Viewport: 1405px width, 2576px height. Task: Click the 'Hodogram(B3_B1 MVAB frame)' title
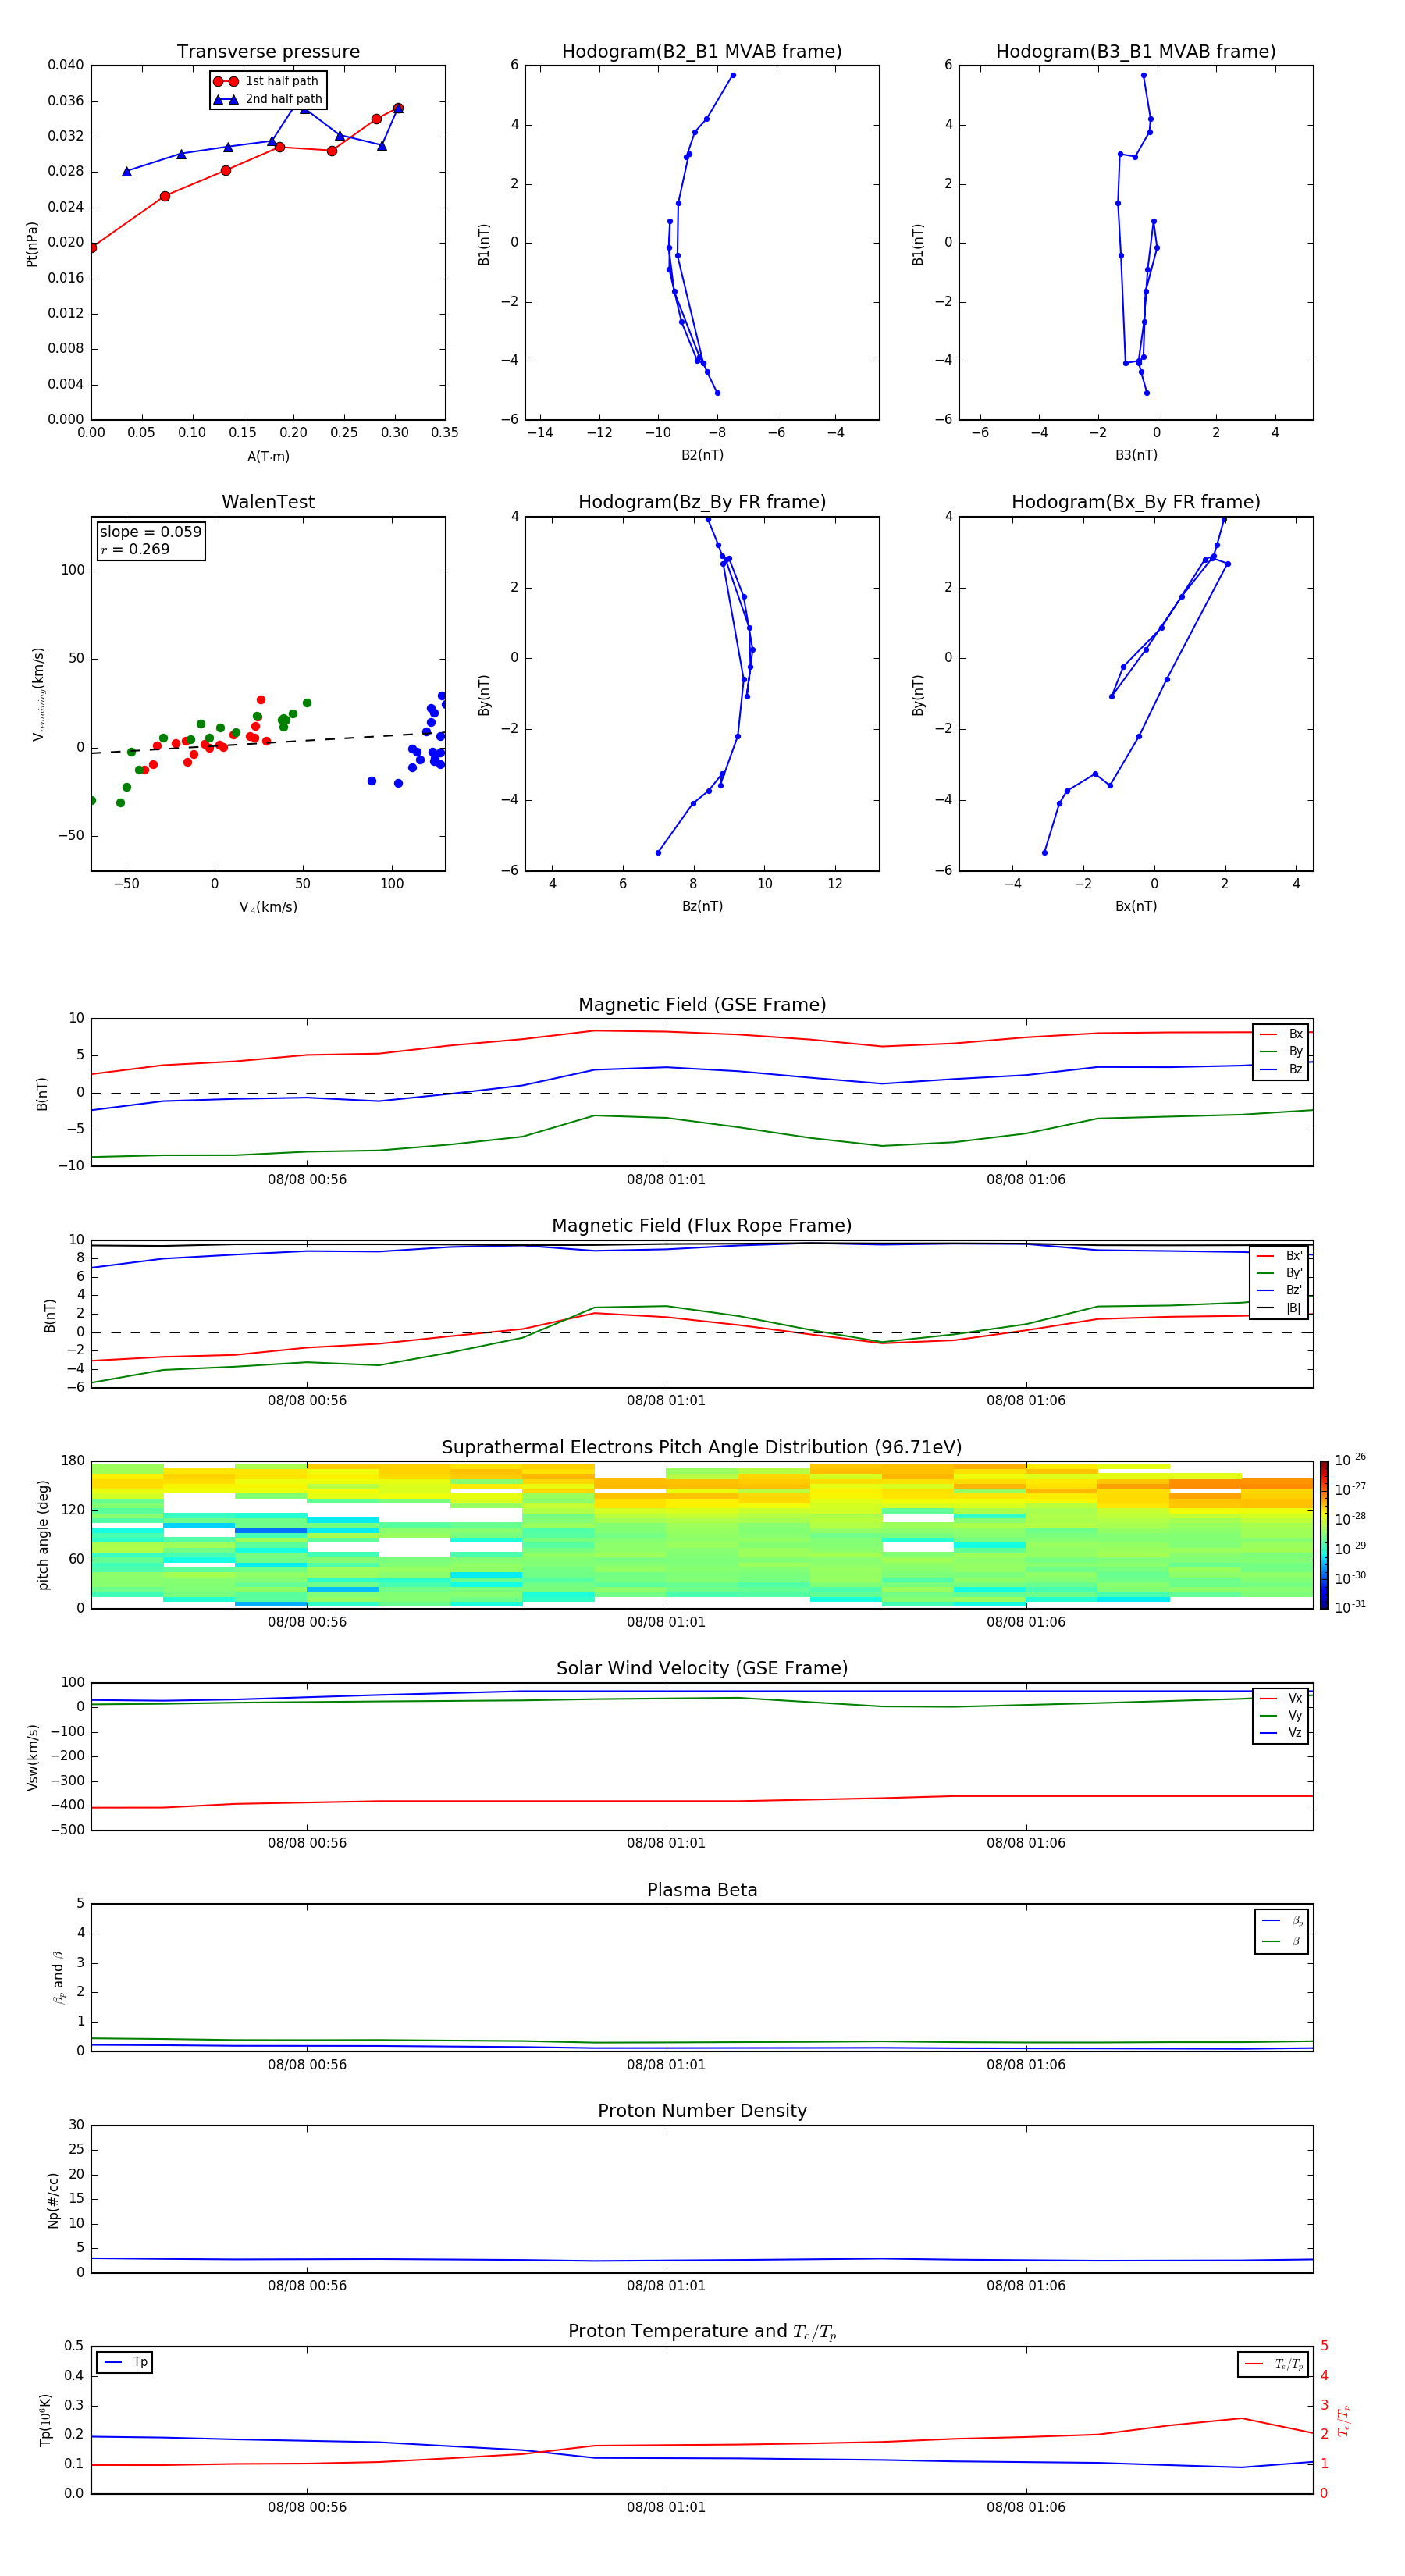click(x=1136, y=52)
